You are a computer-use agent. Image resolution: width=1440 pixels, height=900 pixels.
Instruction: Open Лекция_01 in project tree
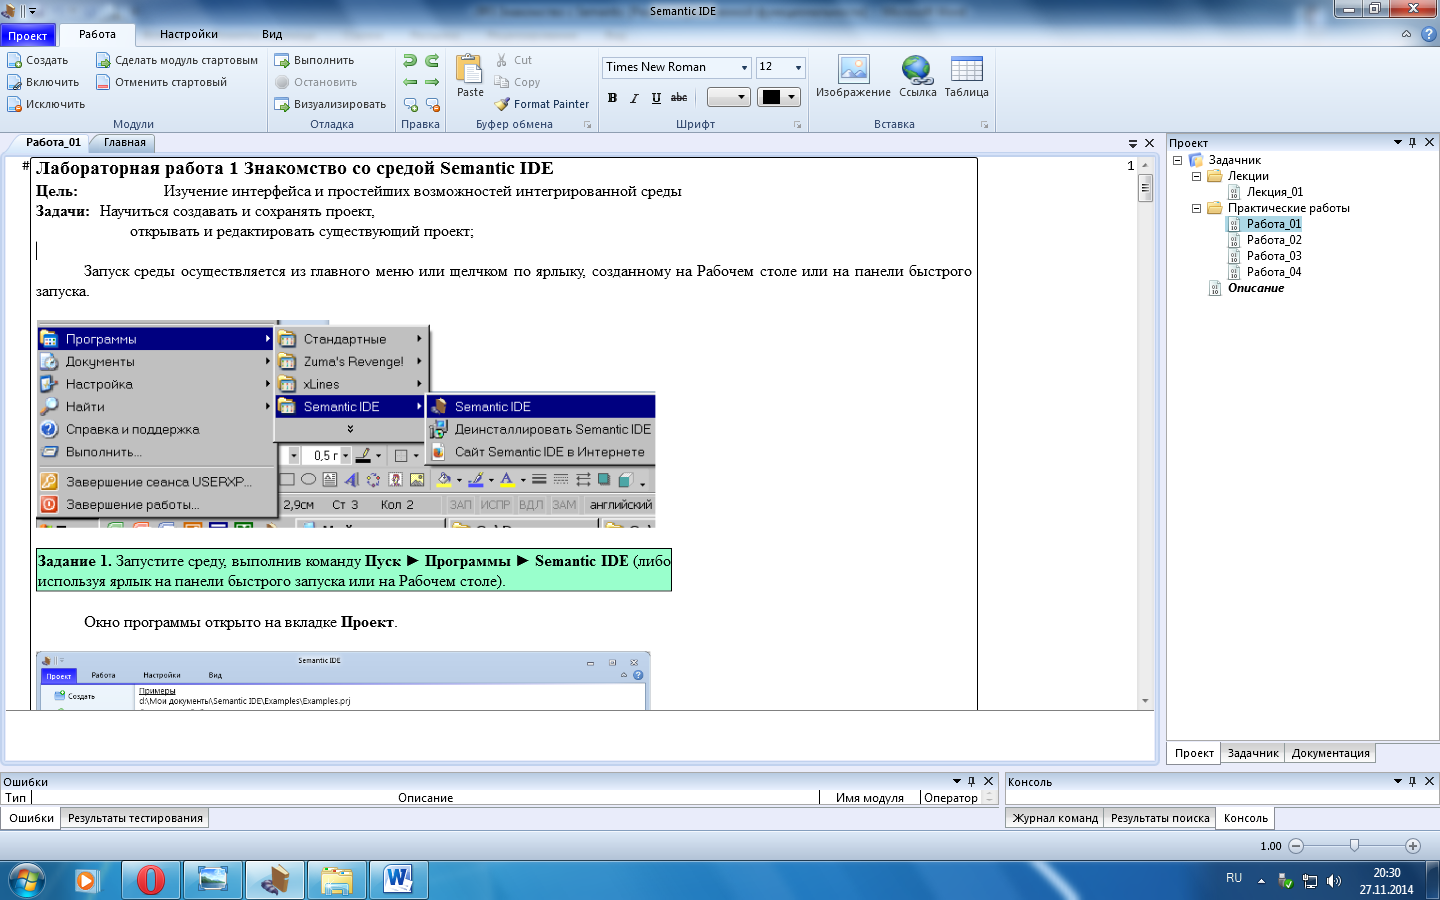1275,192
